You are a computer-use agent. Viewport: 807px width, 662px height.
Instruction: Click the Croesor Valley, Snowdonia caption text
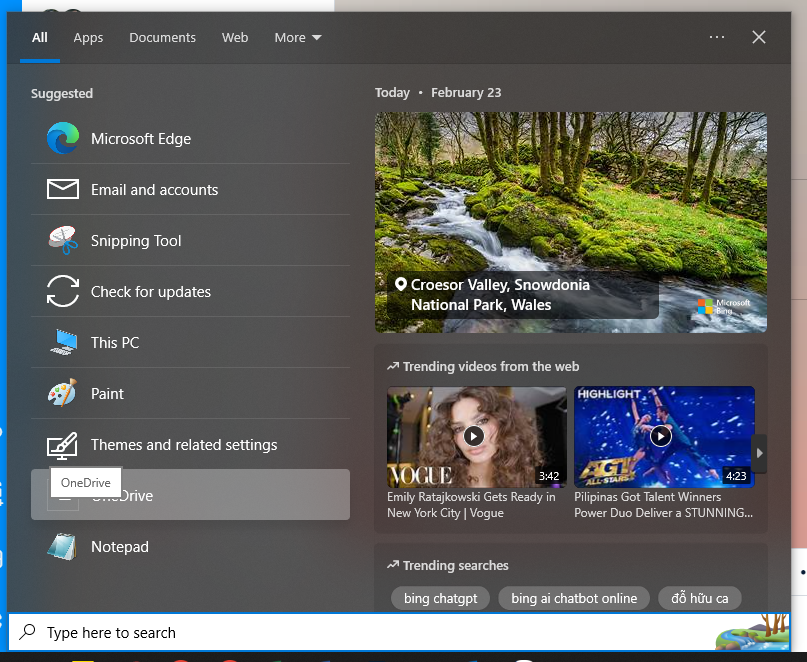click(500, 294)
